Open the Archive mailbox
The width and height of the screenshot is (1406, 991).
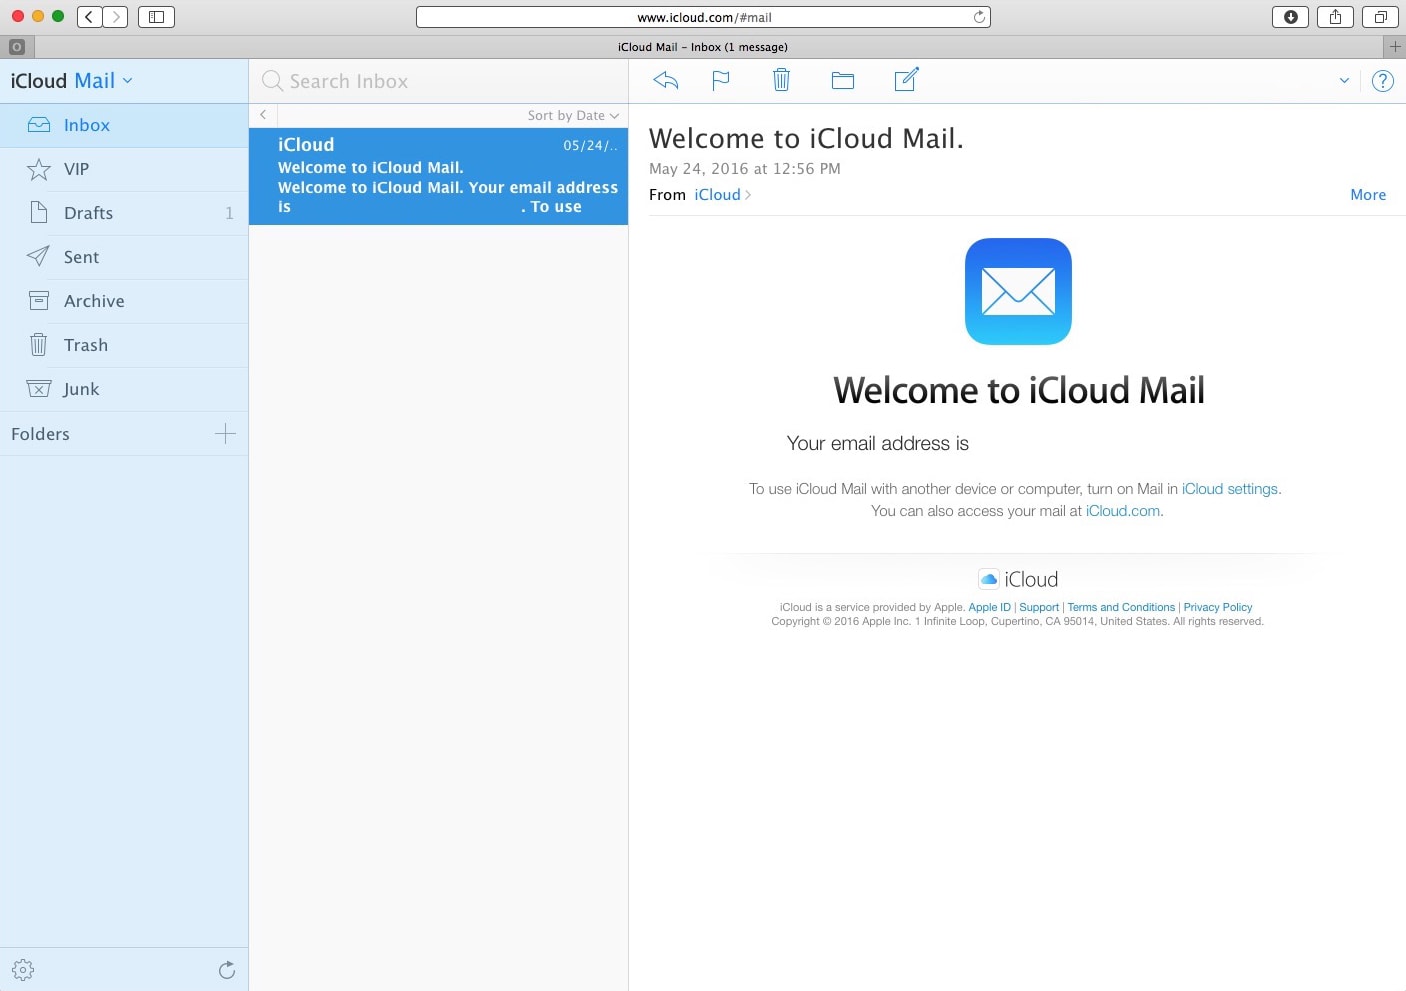(124, 301)
